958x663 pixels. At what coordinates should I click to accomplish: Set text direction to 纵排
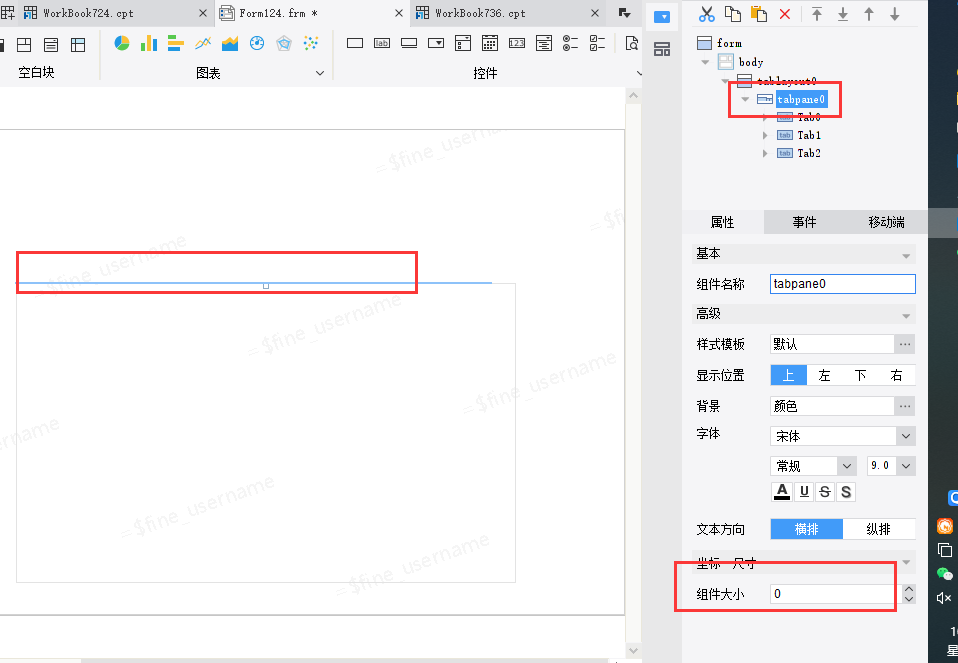(x=879, y=529)
